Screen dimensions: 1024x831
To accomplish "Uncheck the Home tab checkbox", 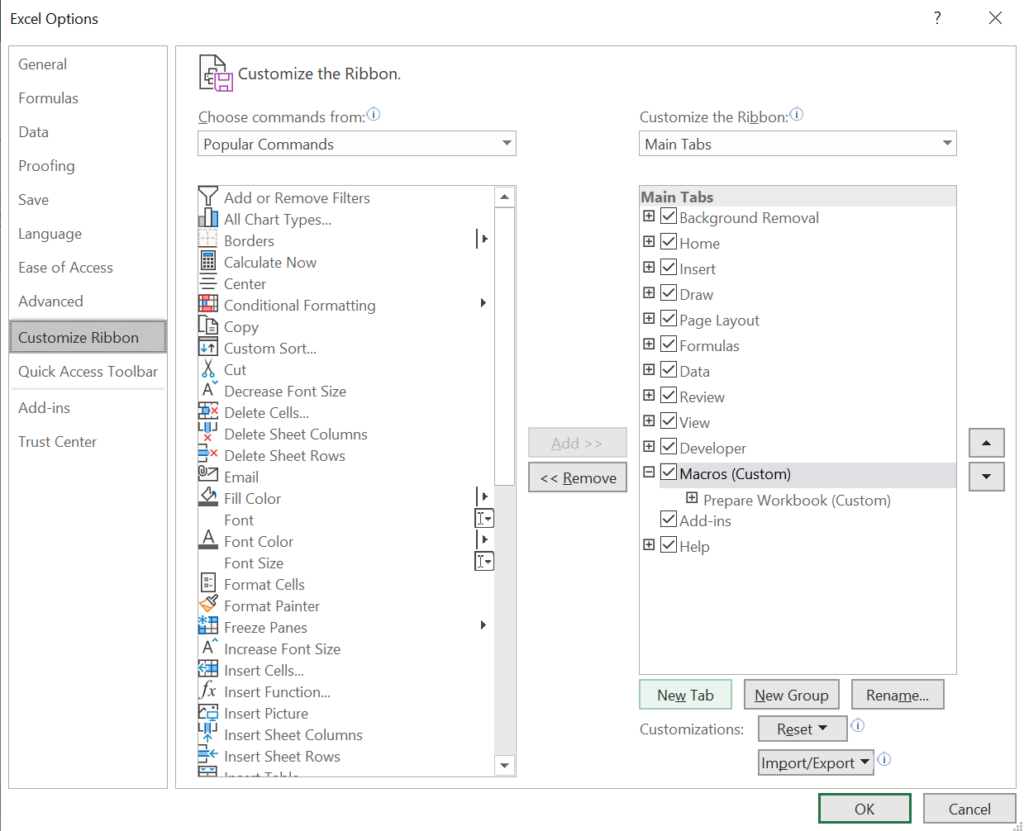I will coord(668,241).
